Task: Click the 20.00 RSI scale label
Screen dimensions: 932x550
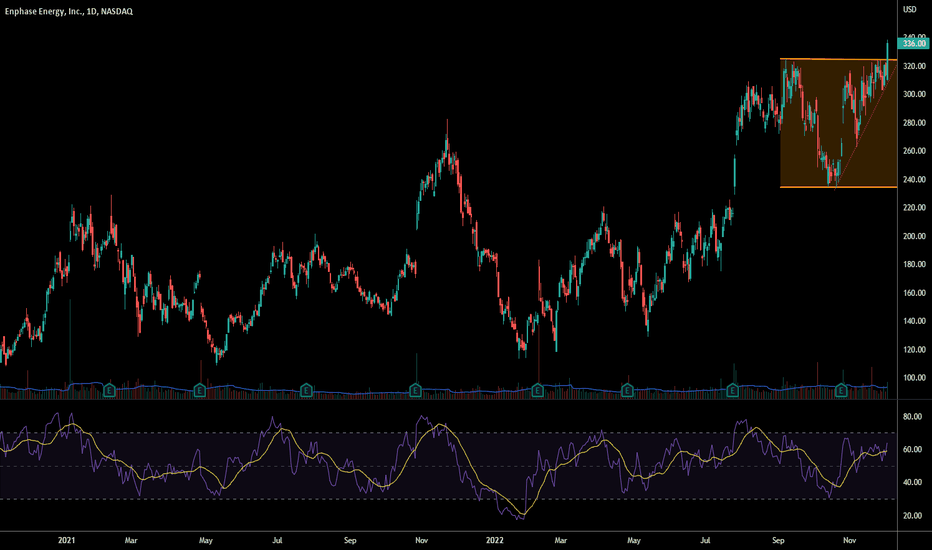Action: point(912,516)
